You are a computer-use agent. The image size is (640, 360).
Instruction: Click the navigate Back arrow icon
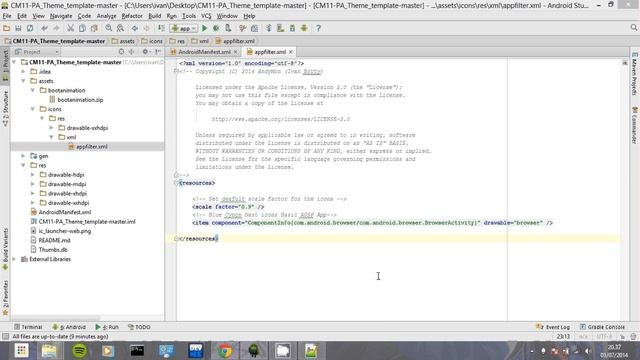(134, 28)
